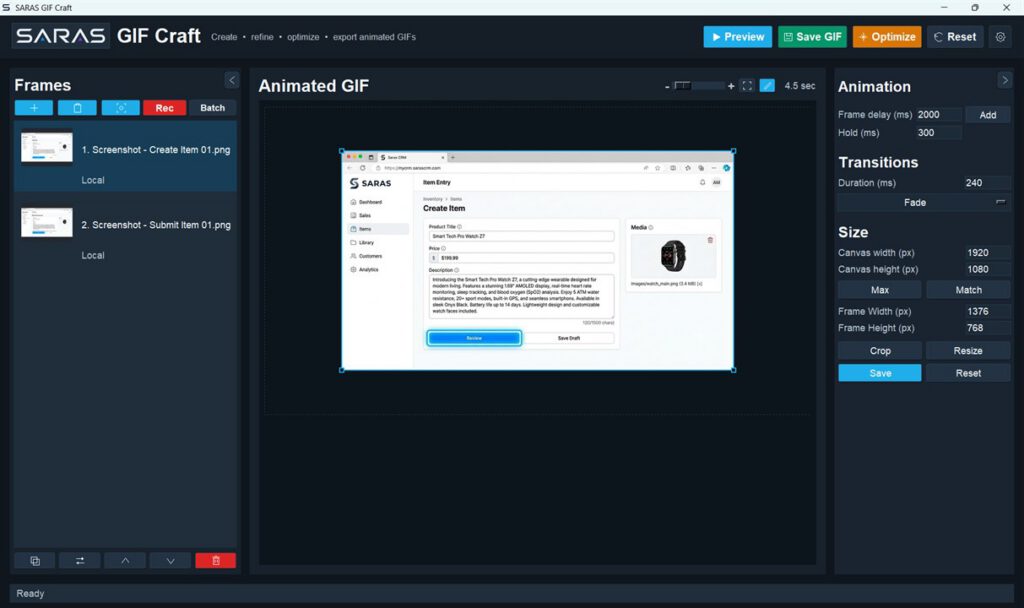
Task: Click the blue Save button in Size section
Action: click(880, 373)
